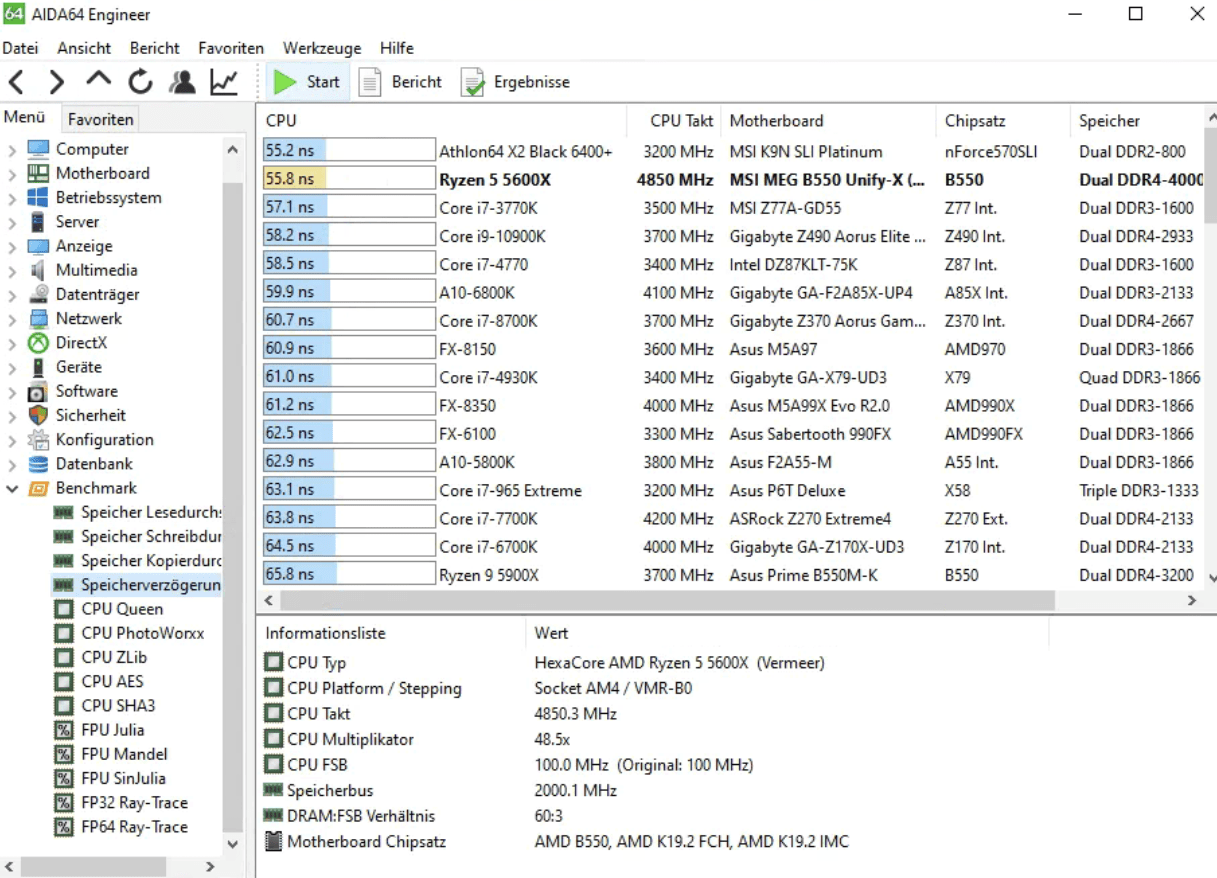Click the 55.2 ns Athlon64 result bar
This screenshot has height=878, width=1217.
(349, 152)
